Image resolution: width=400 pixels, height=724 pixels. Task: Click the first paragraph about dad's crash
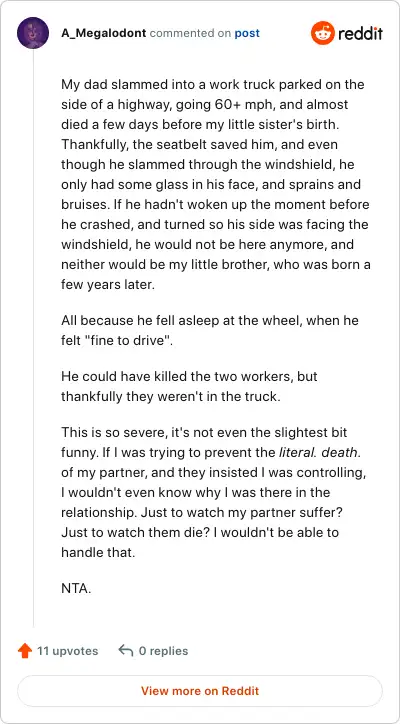coord(216,185)
